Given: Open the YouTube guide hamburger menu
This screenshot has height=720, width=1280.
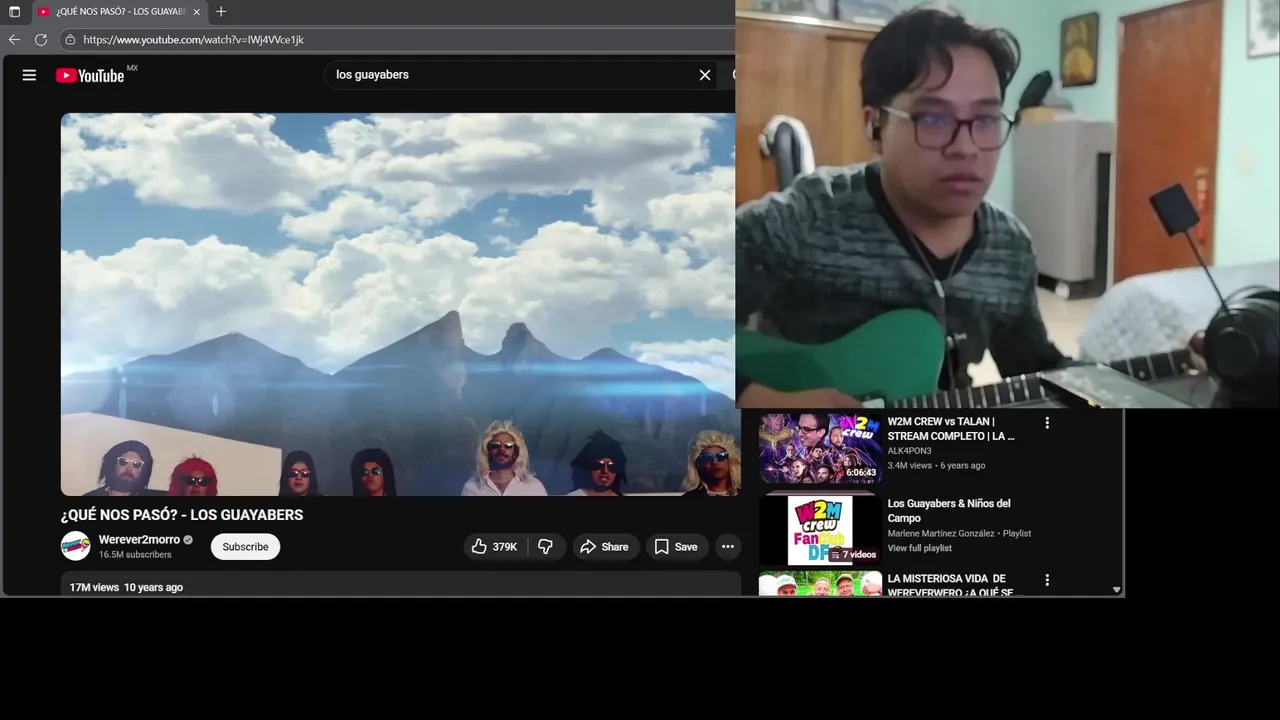Looking at the screenshot, I should pyautogui.click(x=29, y=75).
